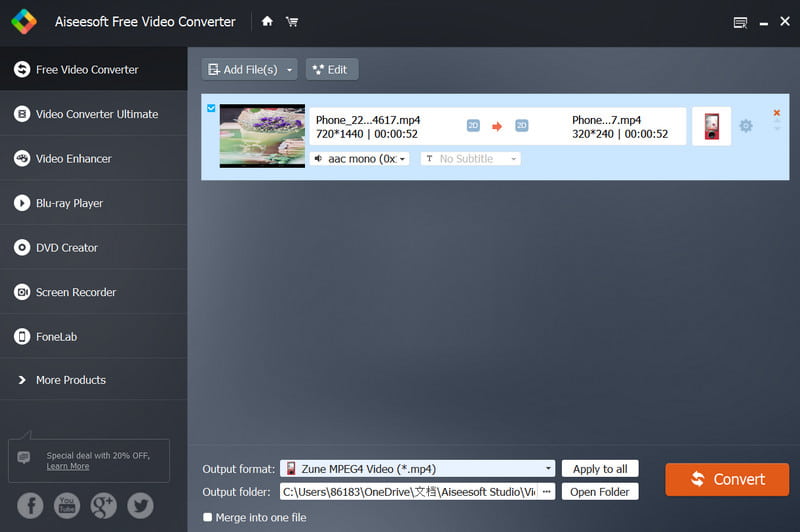
Task: Toggle output 2D mode icon
Action: pyautogui.click(x=521, y=125)
